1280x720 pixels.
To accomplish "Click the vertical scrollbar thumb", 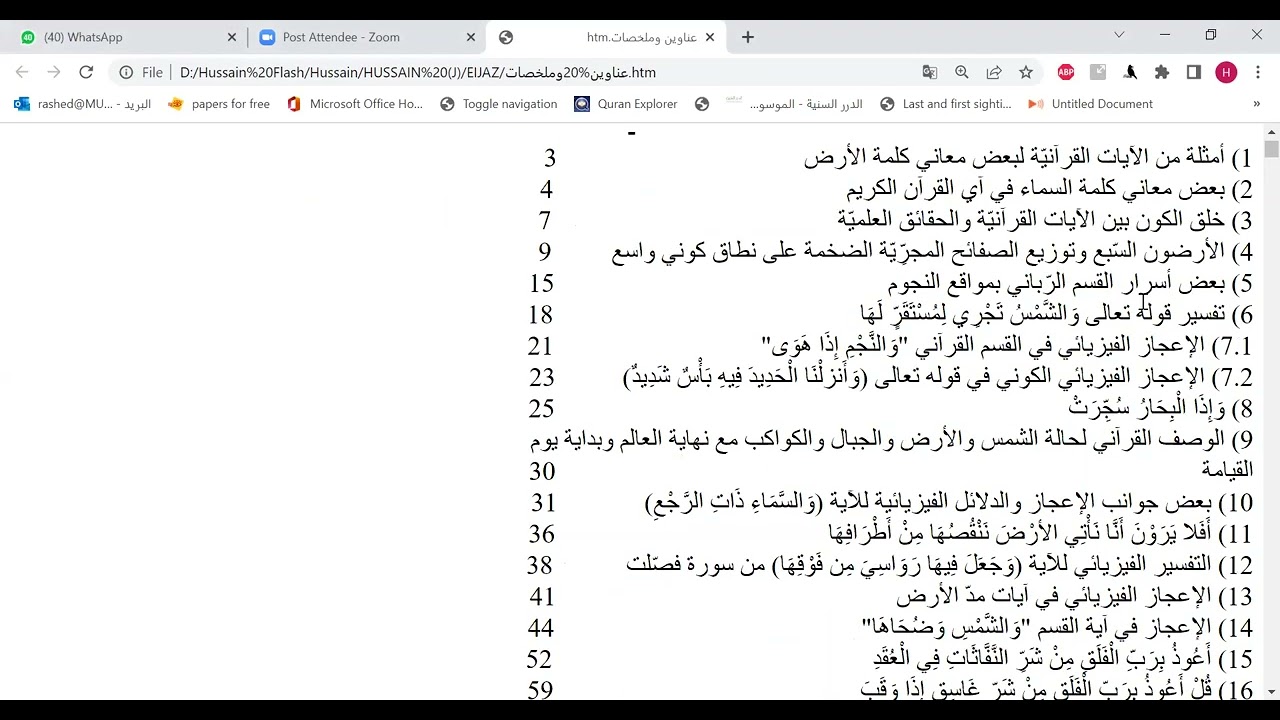I will [1271, 149].
